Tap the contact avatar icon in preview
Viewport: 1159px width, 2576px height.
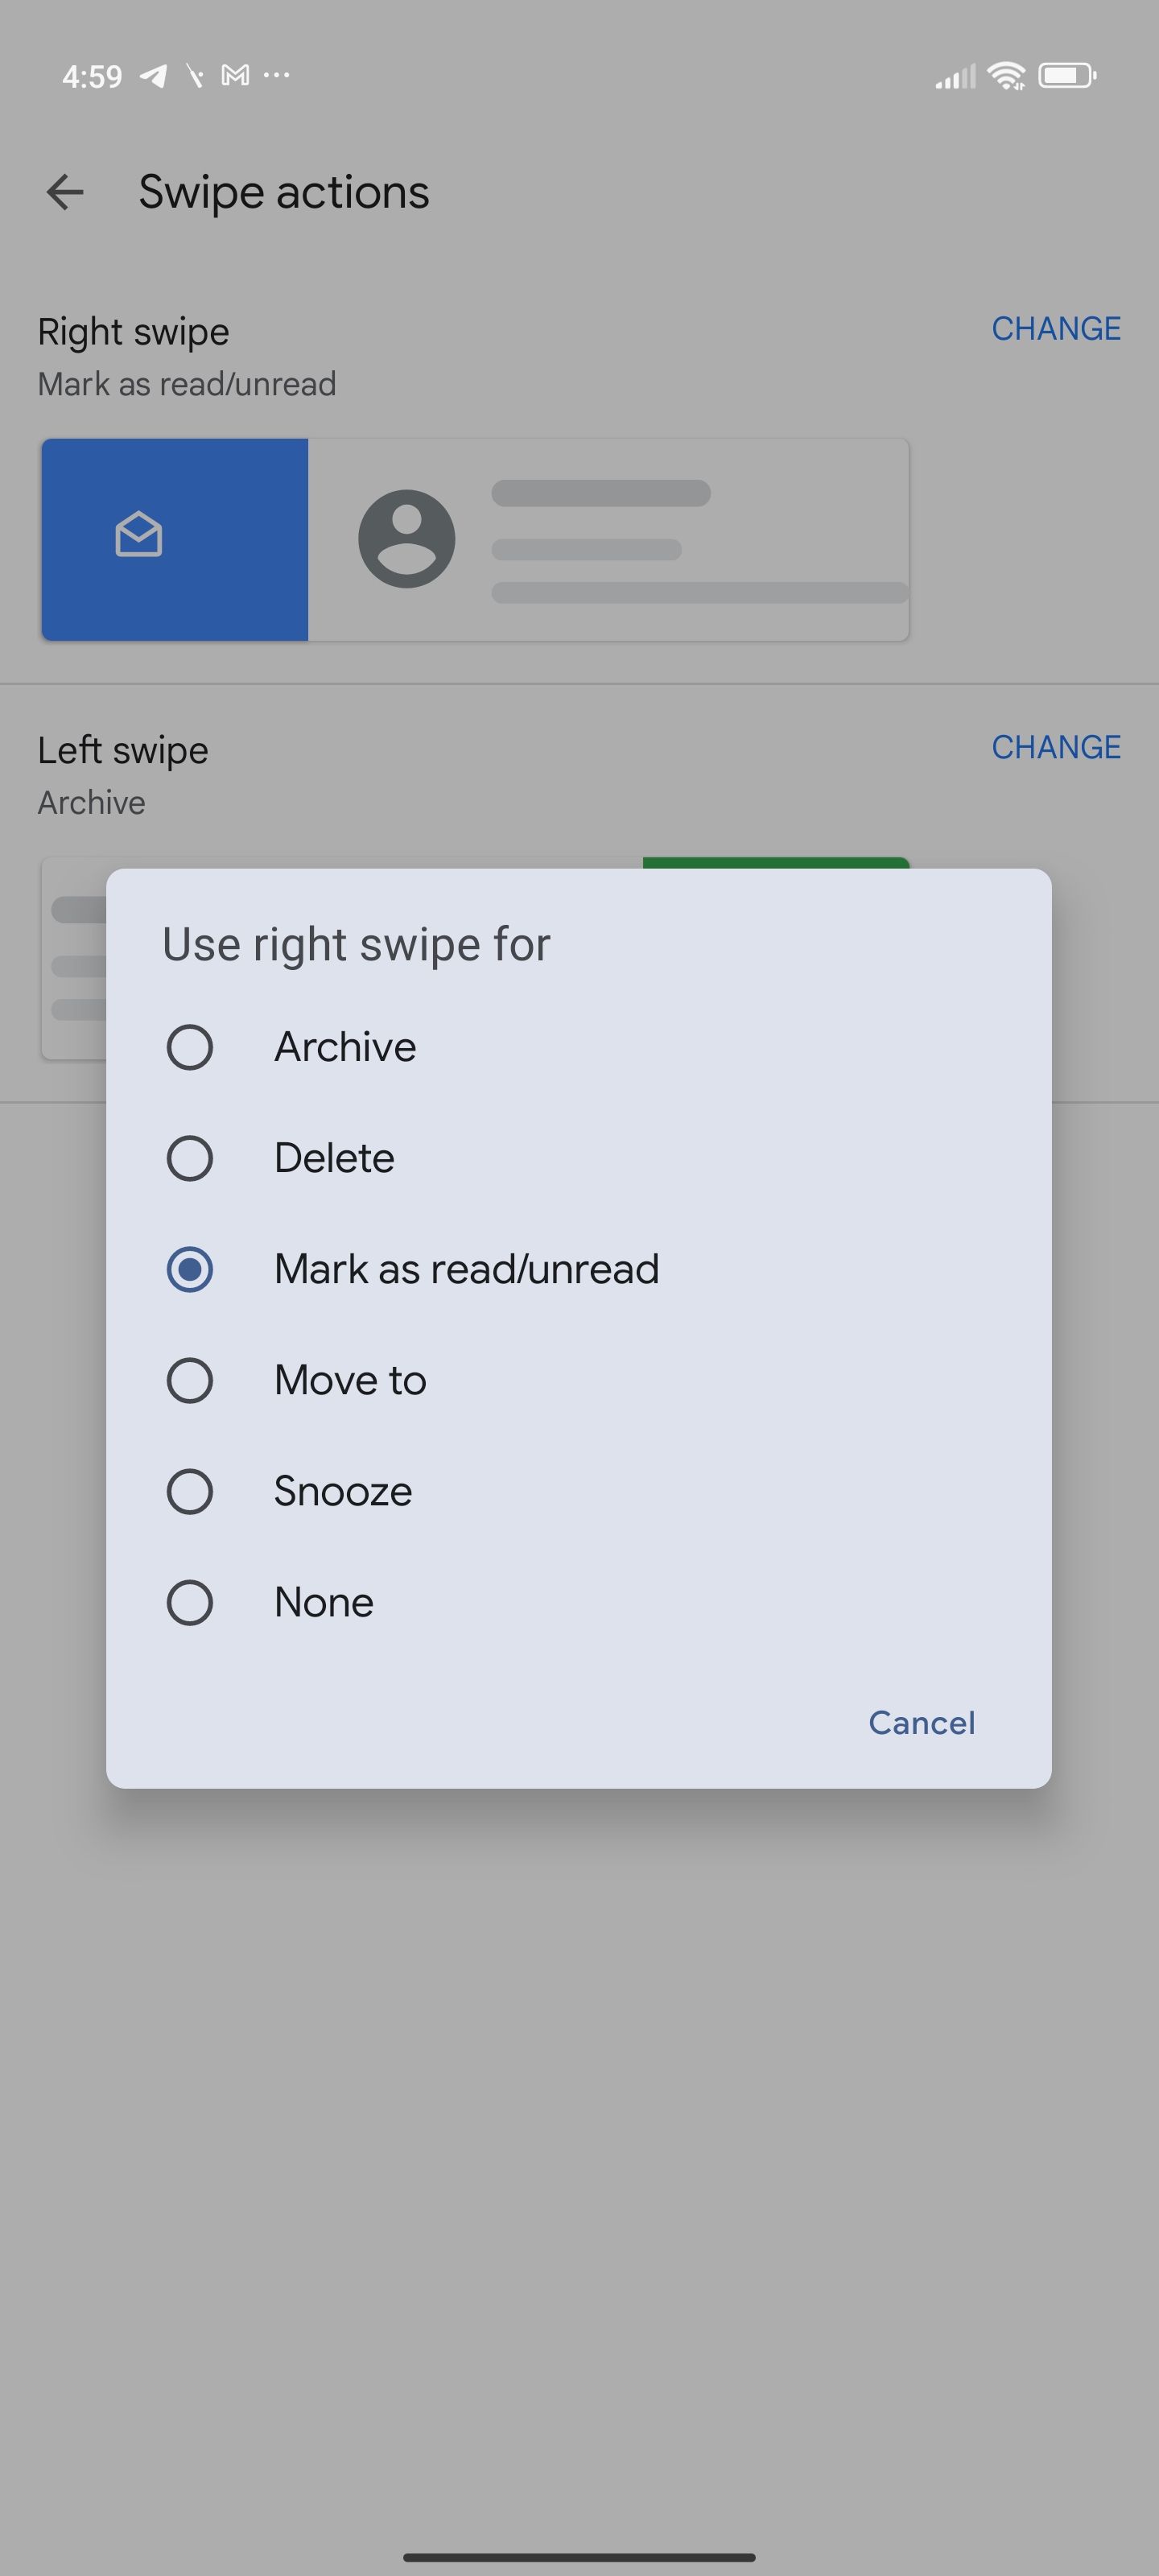(407, 539)
